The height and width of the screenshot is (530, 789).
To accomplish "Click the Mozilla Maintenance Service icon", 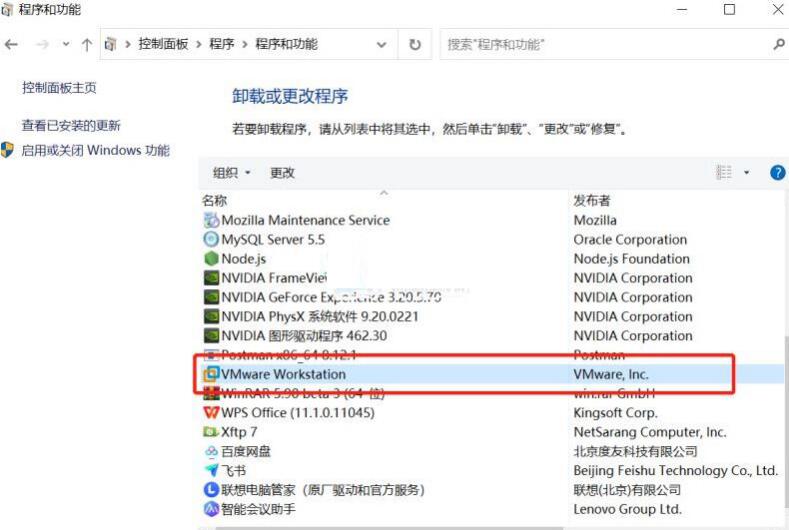I will (x=211, y=220).
